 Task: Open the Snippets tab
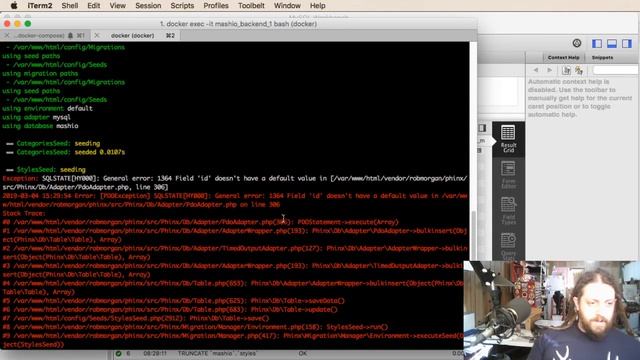click(602, 58)
